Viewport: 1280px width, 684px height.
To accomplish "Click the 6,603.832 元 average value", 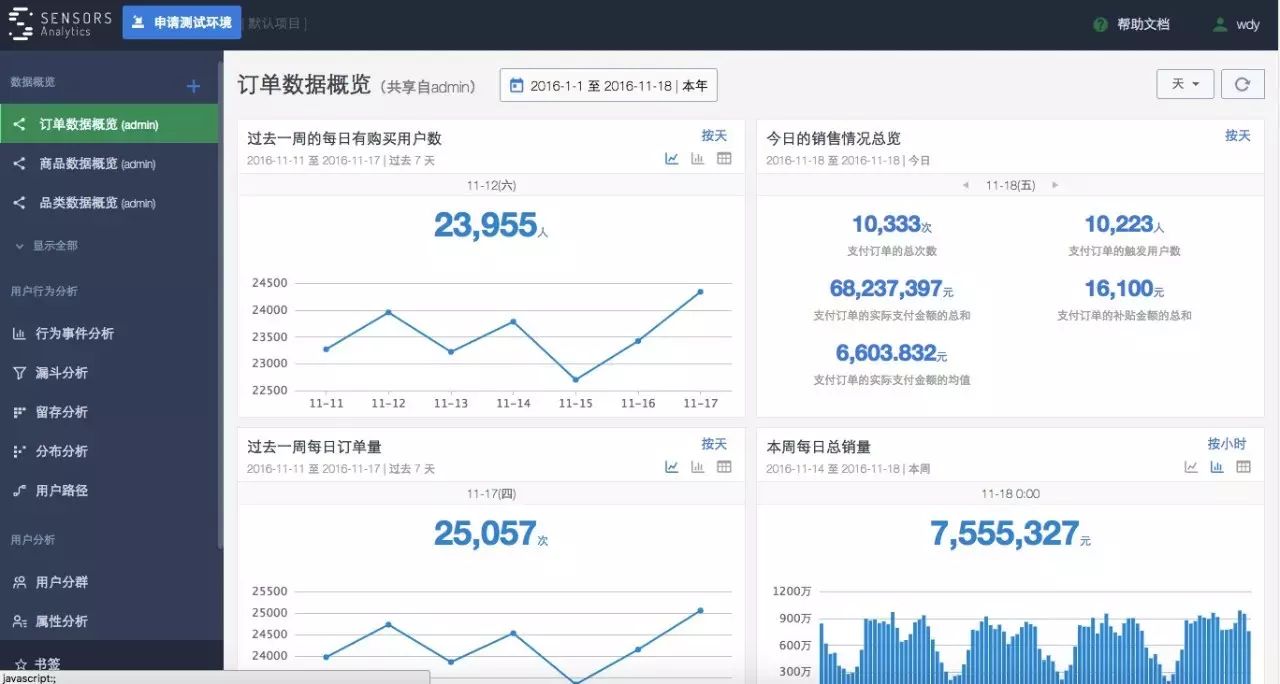I will point(891,353).
